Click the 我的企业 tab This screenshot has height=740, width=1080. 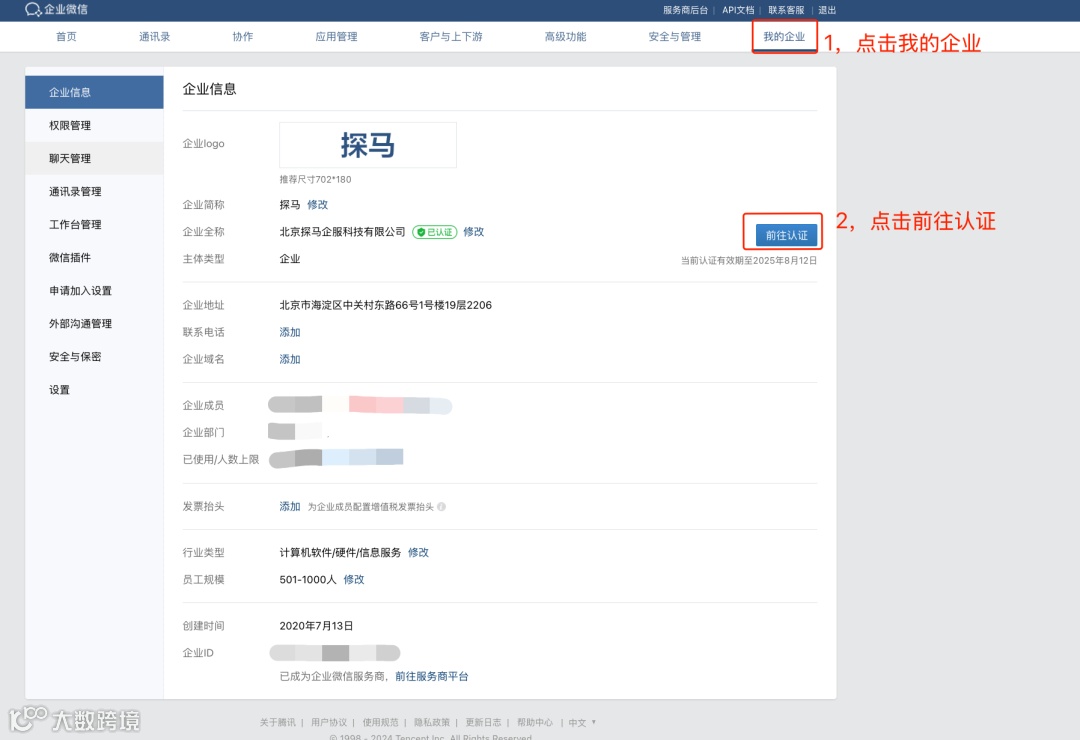784,37
